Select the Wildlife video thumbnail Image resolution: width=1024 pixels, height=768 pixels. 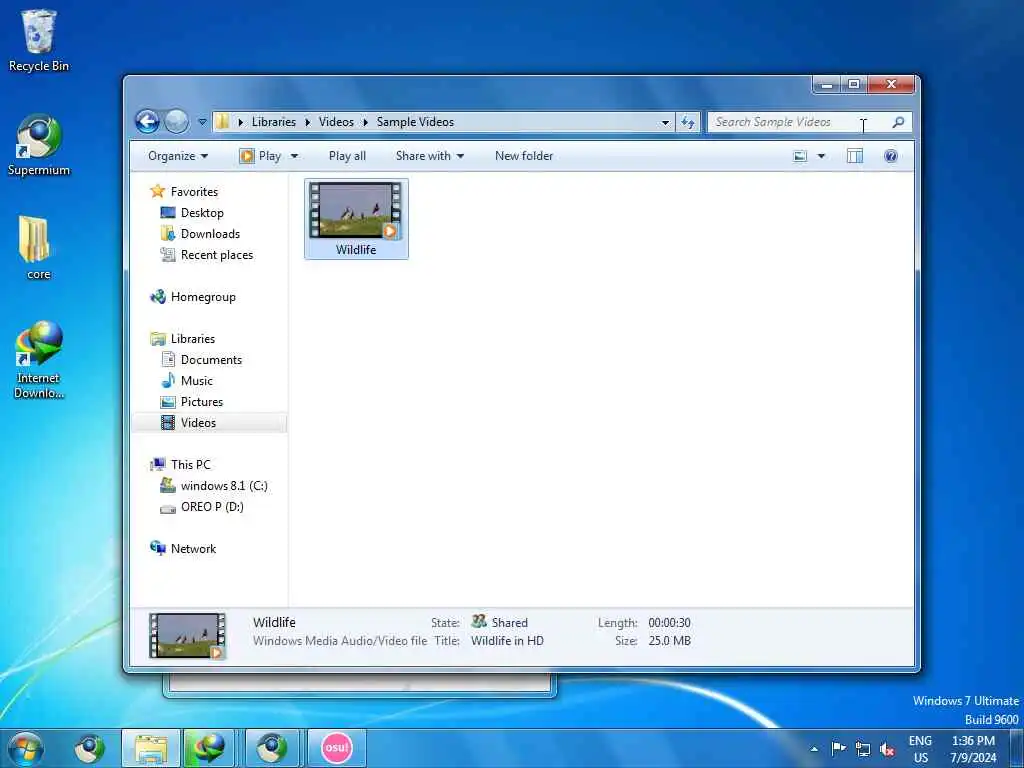tap(356, 219)
